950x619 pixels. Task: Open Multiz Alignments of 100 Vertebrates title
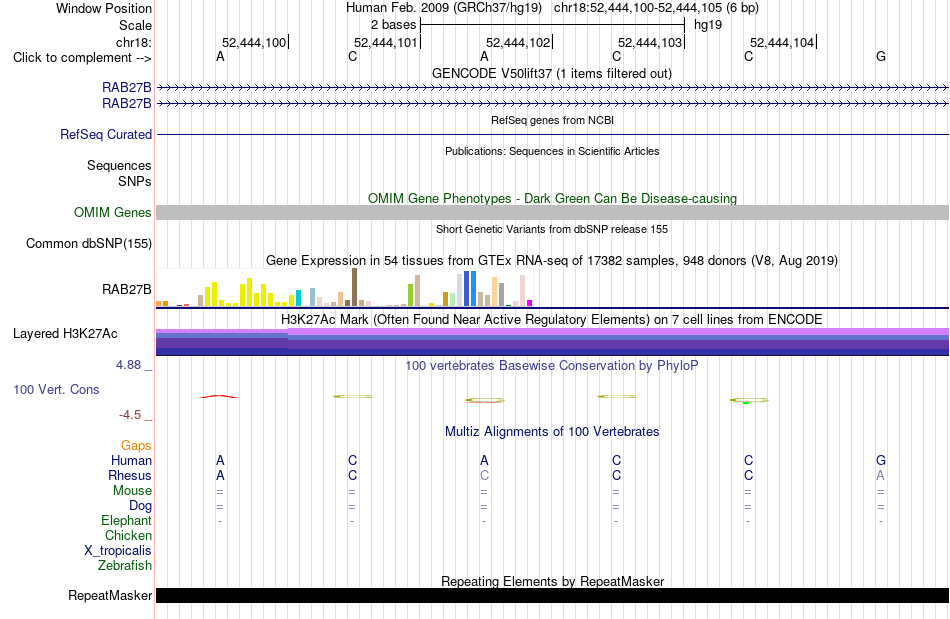point(552,431)
